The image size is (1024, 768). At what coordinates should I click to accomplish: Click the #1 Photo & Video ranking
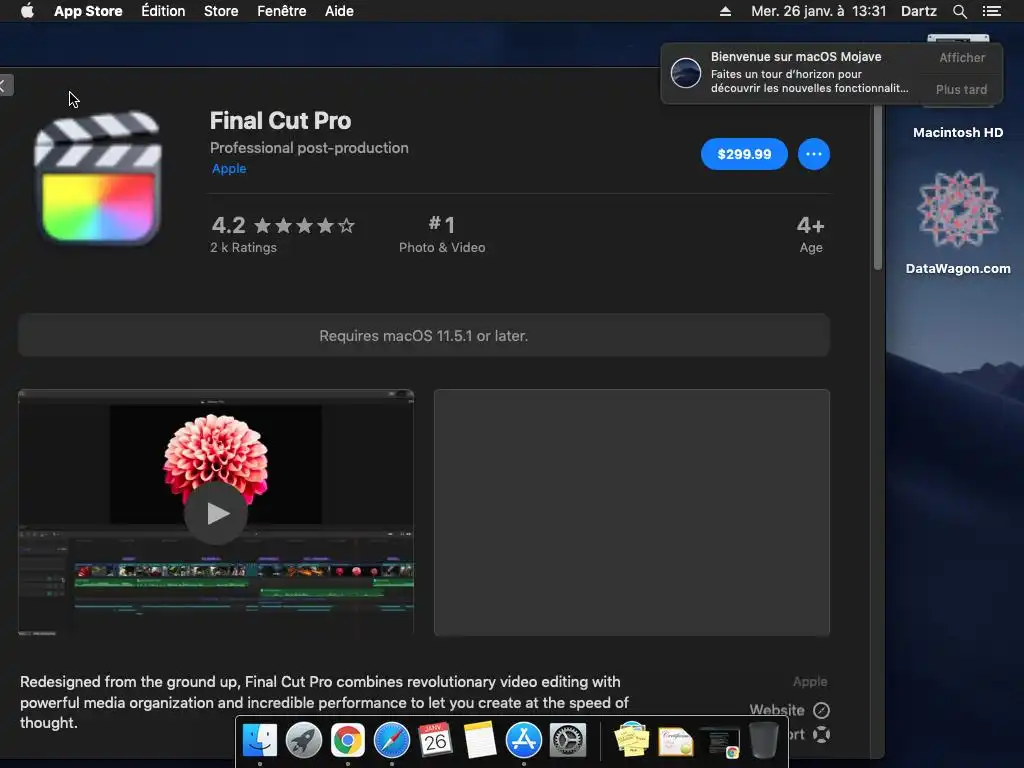(442, 234)
